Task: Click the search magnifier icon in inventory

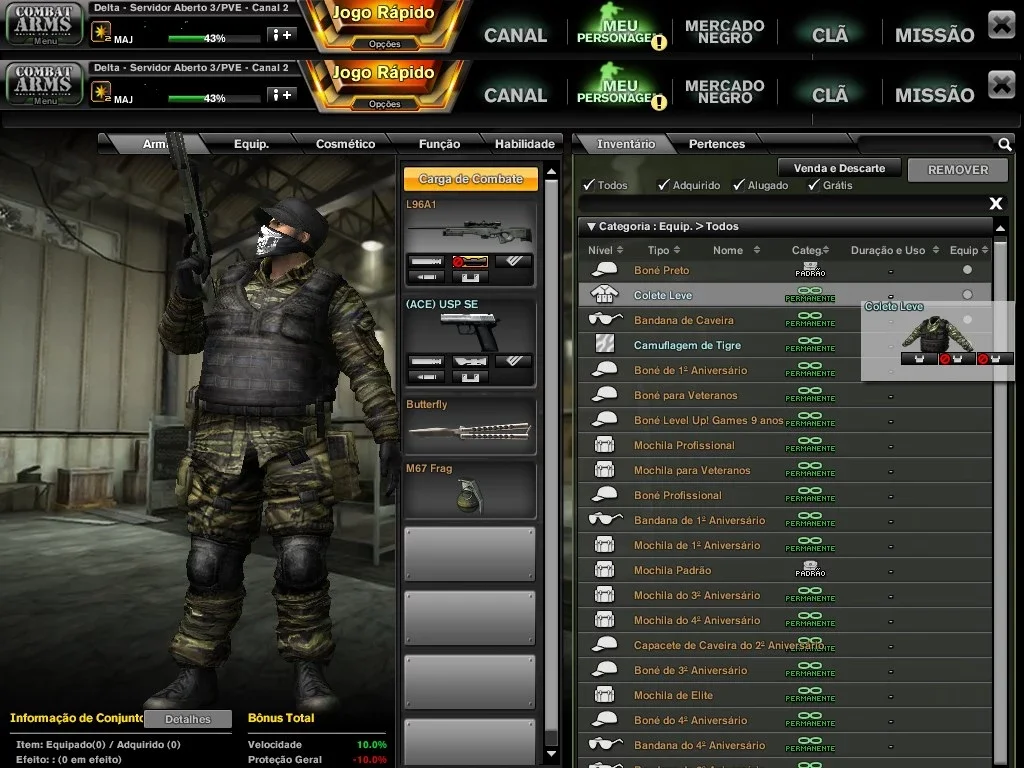Action: coord(1004,144)
